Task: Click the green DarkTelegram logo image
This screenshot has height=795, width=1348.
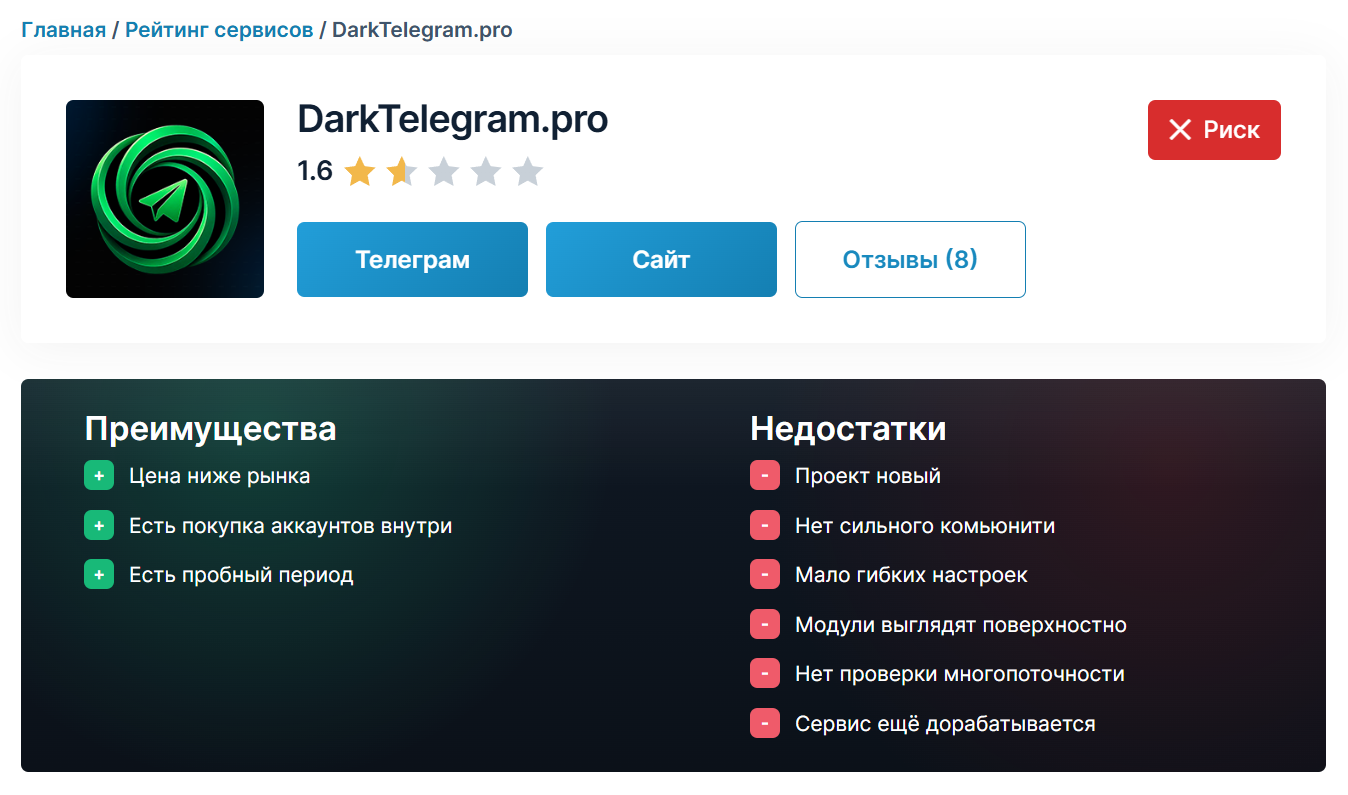Action: click(165, 199)
